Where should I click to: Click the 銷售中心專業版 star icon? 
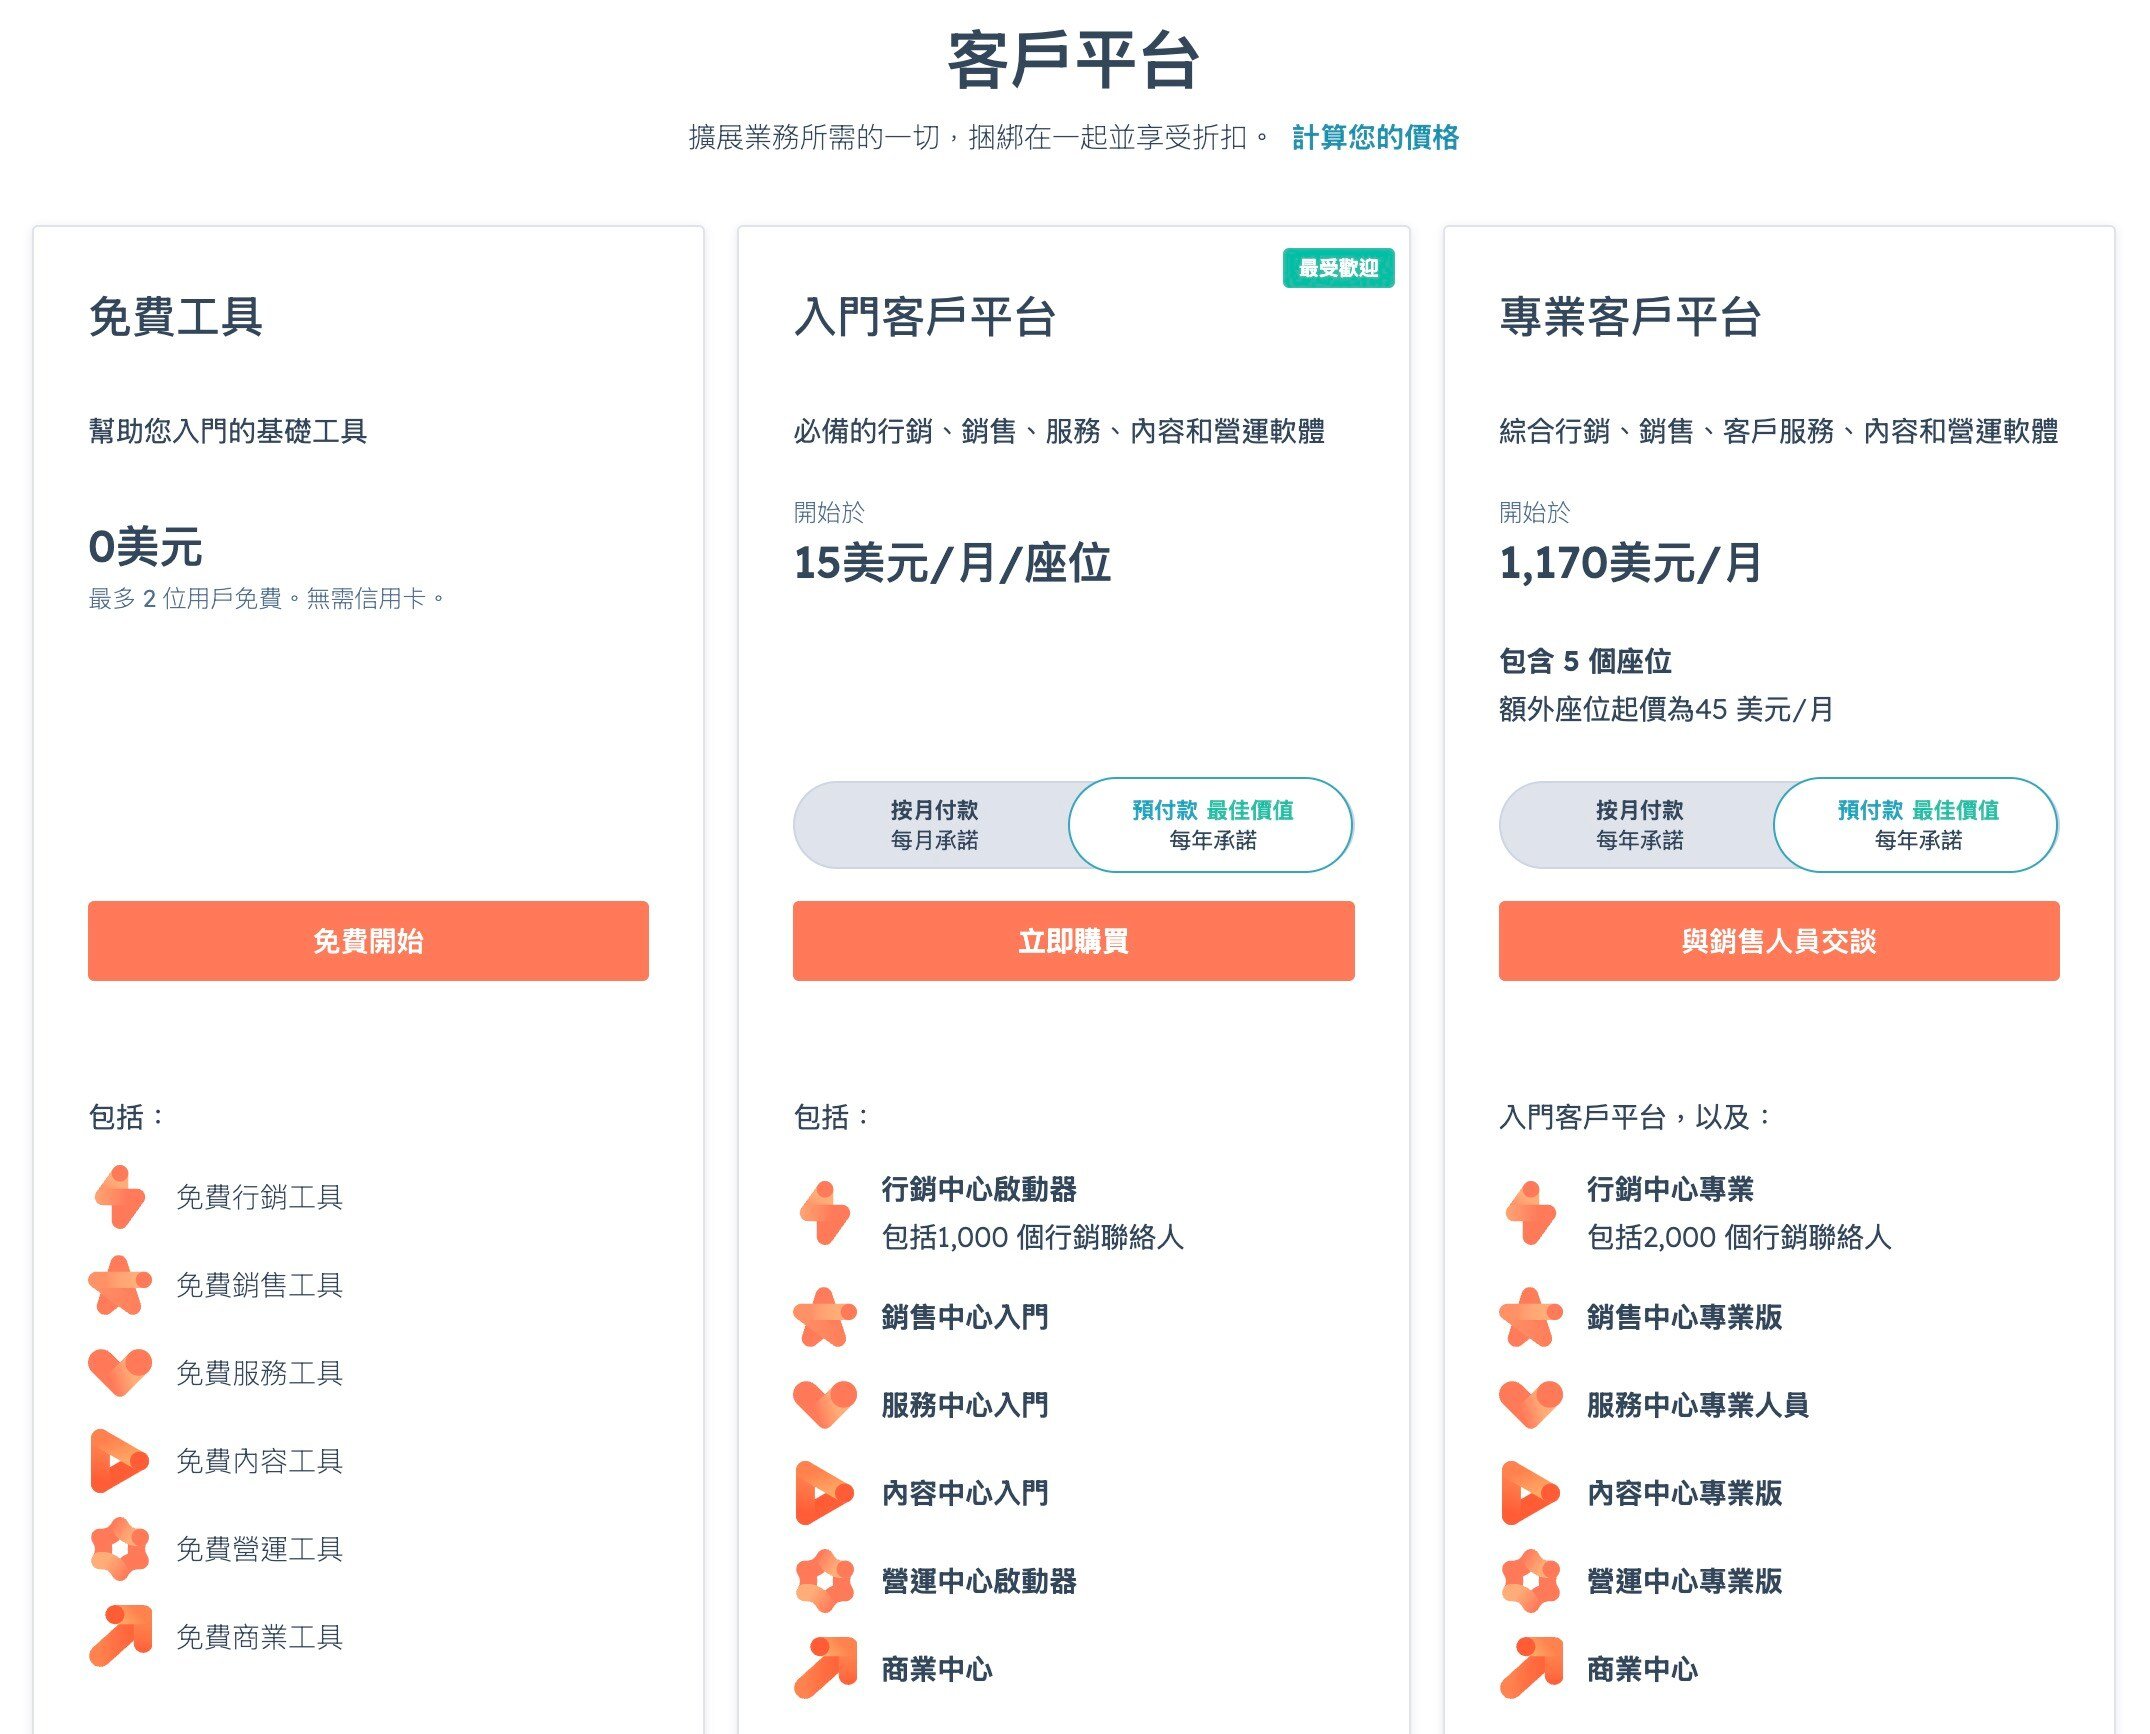[x=1530, y=1318]
